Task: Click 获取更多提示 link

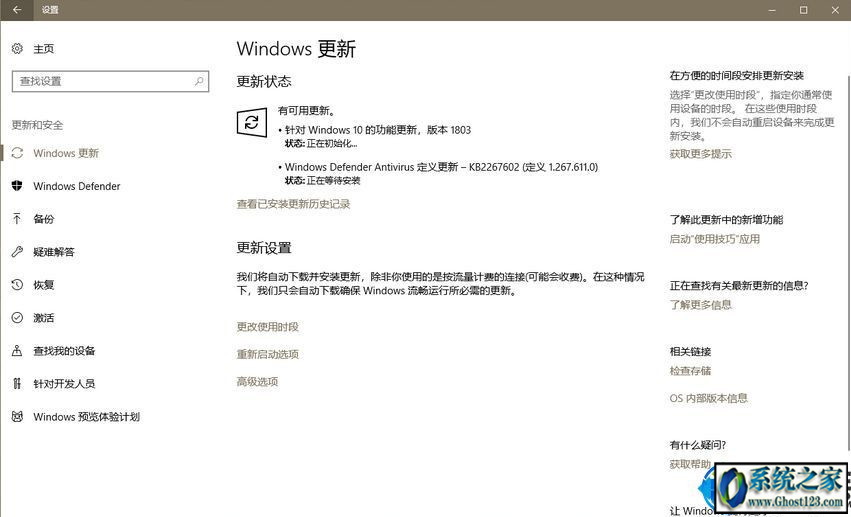Action: 700,154
